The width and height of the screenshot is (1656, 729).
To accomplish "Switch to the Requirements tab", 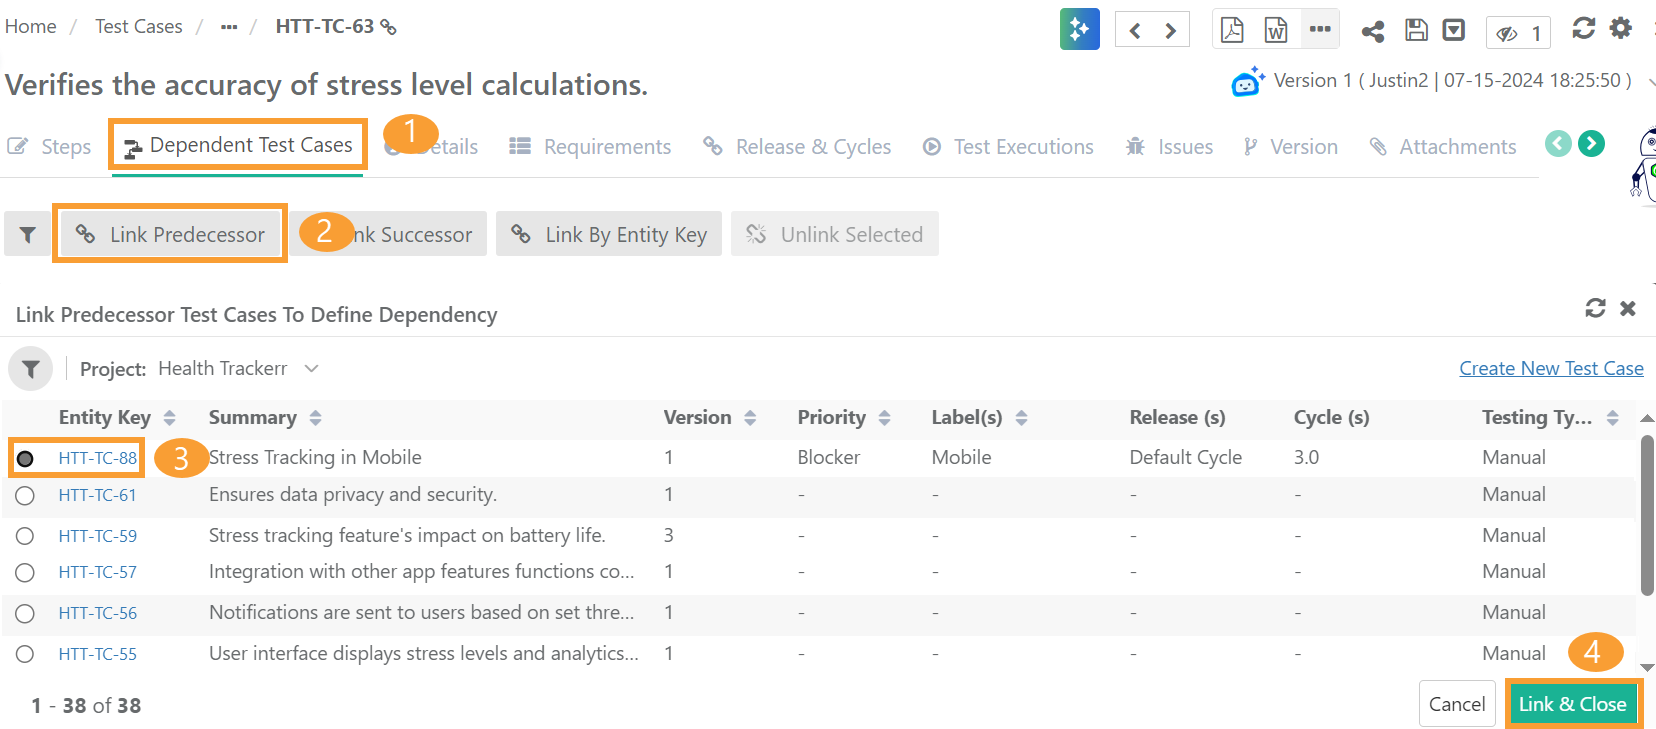I will click(590, 147).
